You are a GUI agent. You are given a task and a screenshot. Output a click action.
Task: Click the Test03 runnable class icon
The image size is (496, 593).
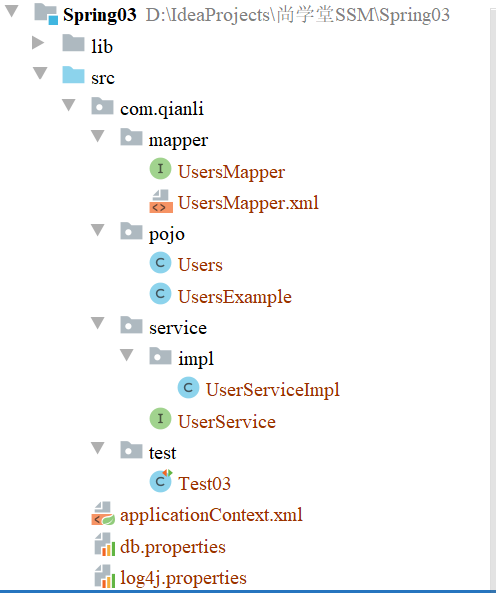point(161,481)
